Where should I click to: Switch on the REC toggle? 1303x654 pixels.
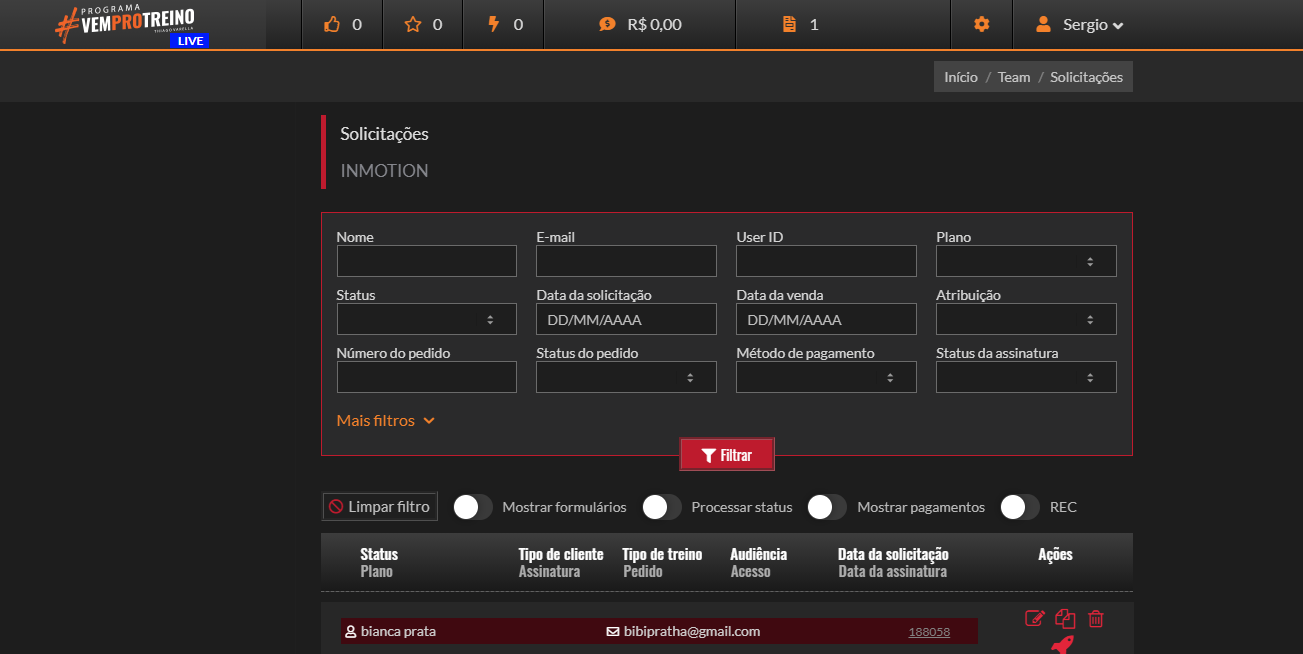coord(1020,507)
